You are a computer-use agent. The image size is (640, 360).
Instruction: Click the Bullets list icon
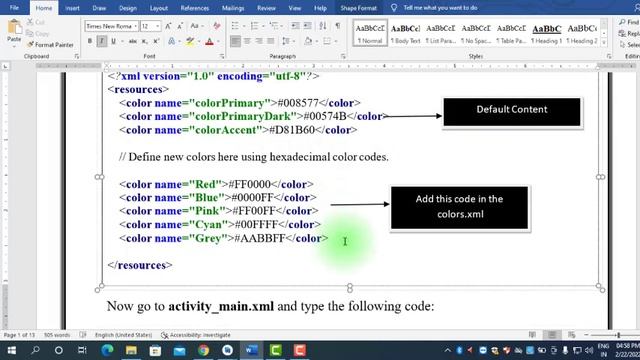235,26
